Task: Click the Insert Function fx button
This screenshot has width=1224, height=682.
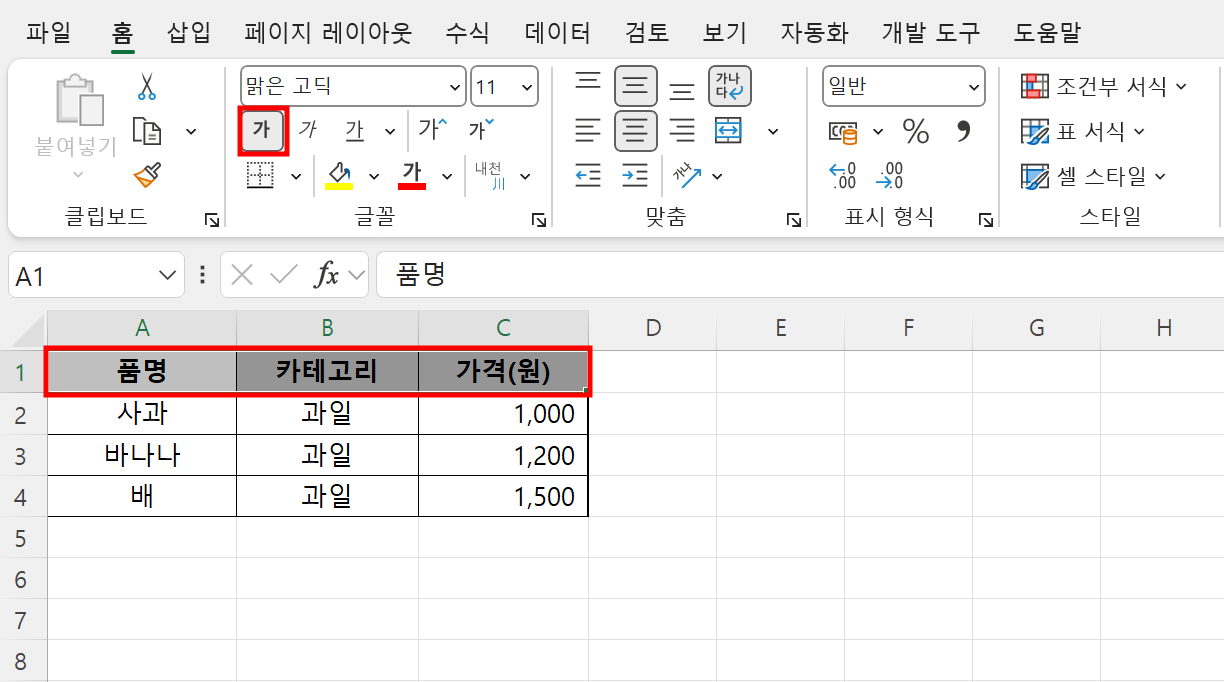Action: [x=326, y=275]
